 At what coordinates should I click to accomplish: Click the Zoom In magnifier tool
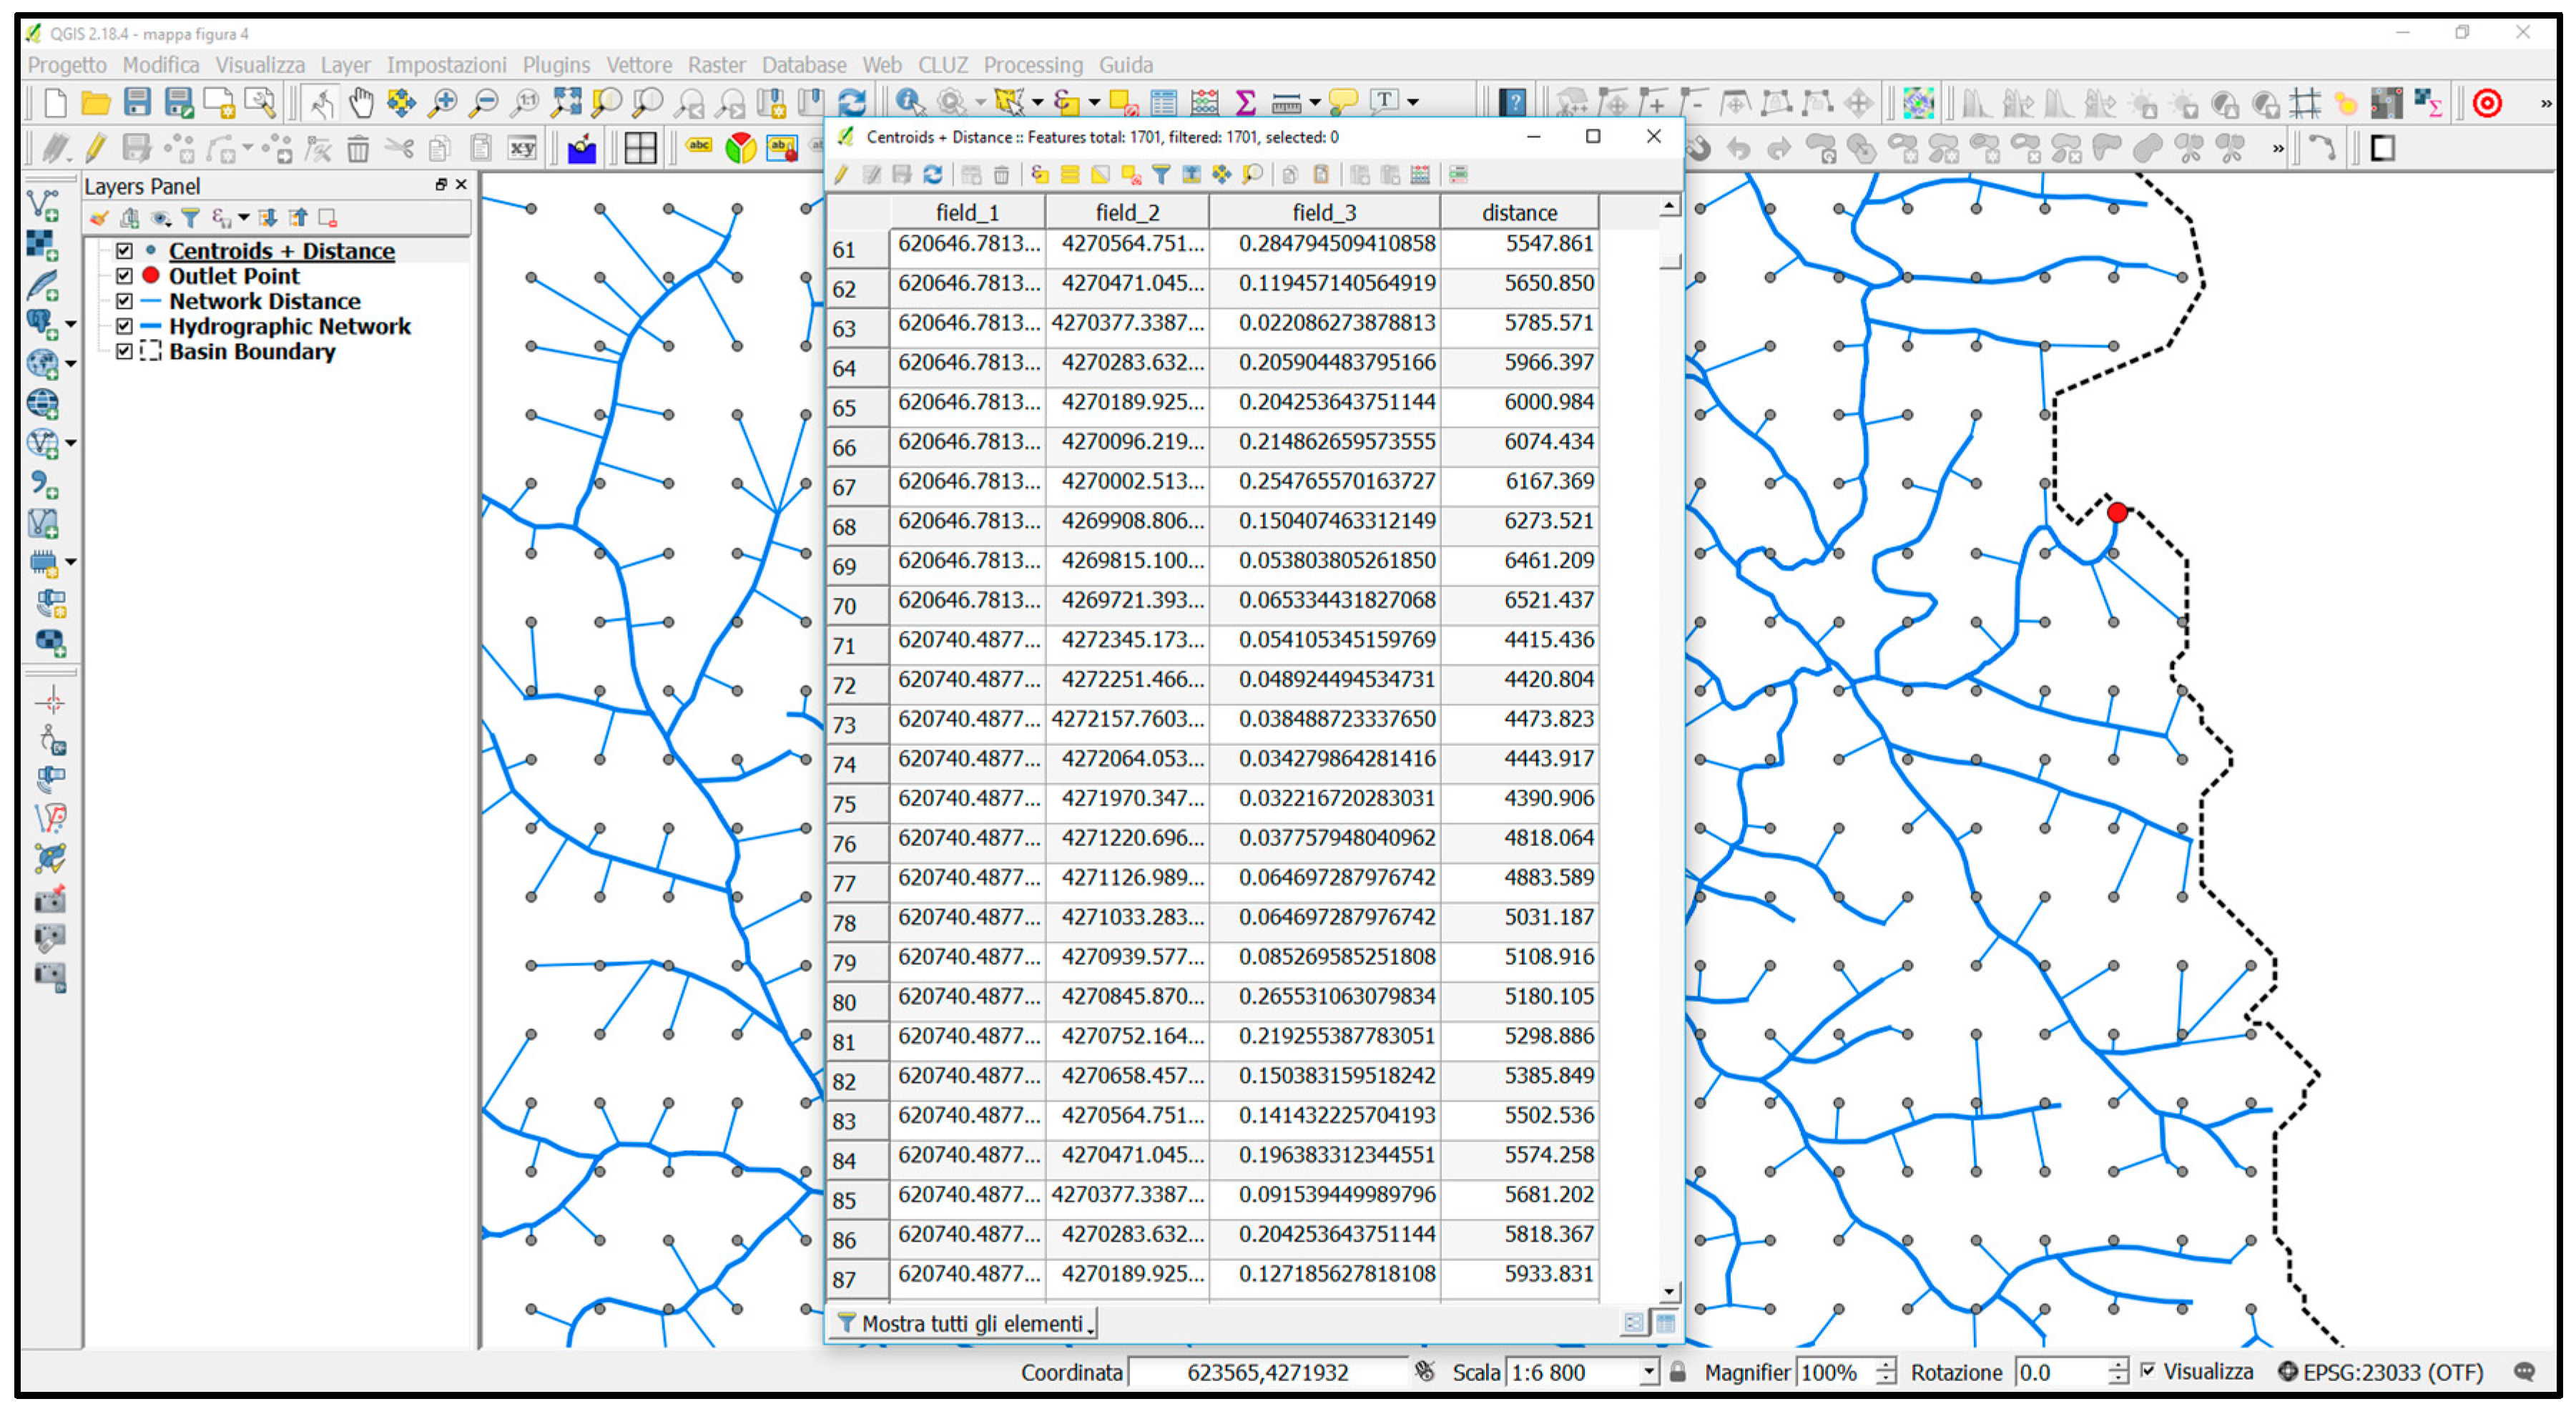click(x=442, y=101)
